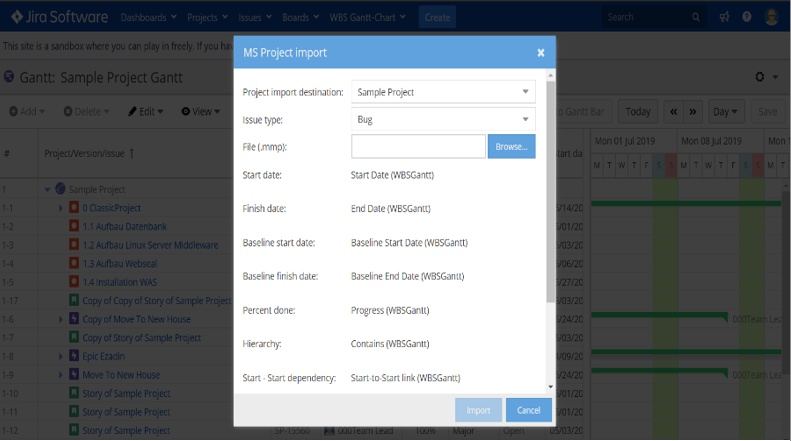Click the Import button
Viewport: 791px width, 441px height.
click(478, 410)
